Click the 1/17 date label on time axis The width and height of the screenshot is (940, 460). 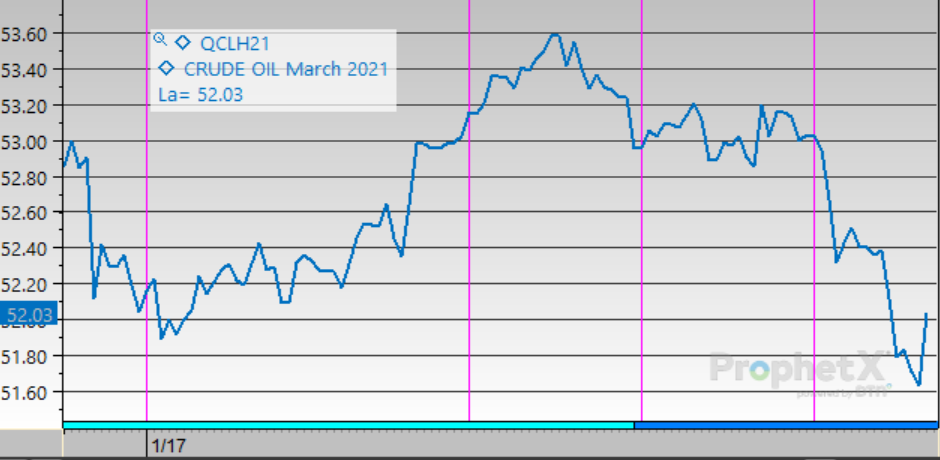[x=167, y=441]
